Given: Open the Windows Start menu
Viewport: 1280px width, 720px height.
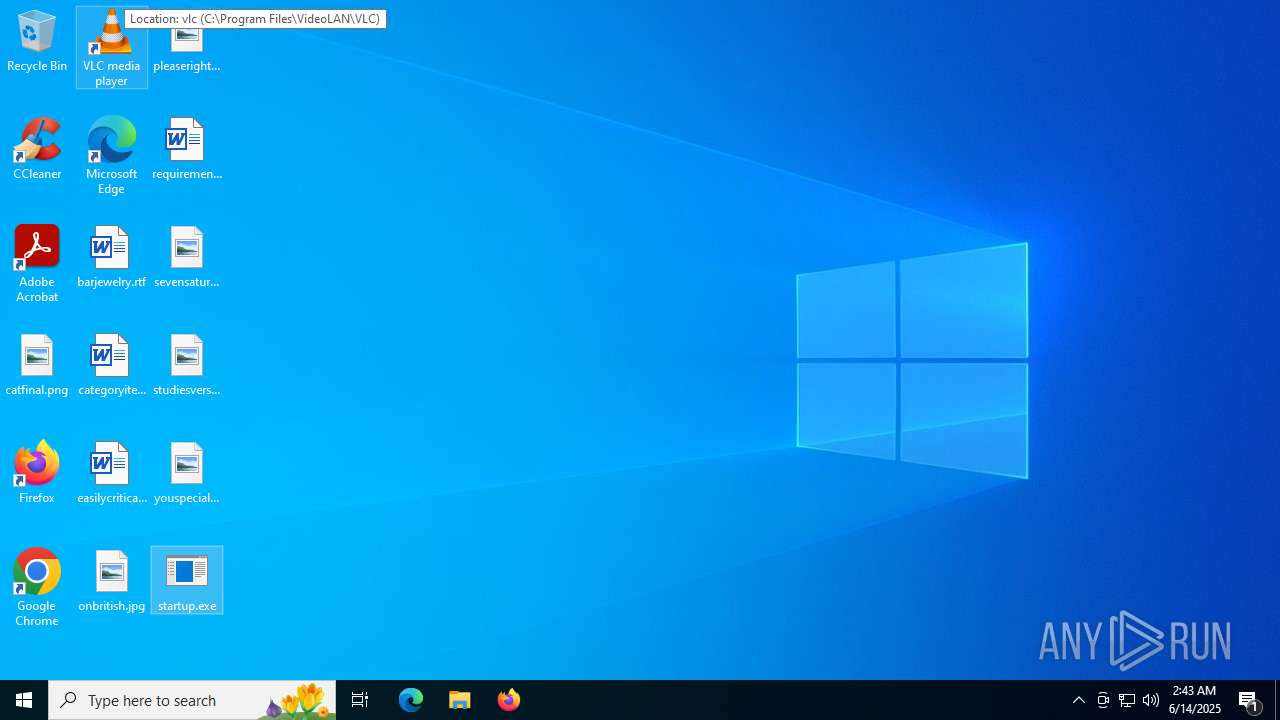Looking at the screenshot, I should tap(24, 700).
